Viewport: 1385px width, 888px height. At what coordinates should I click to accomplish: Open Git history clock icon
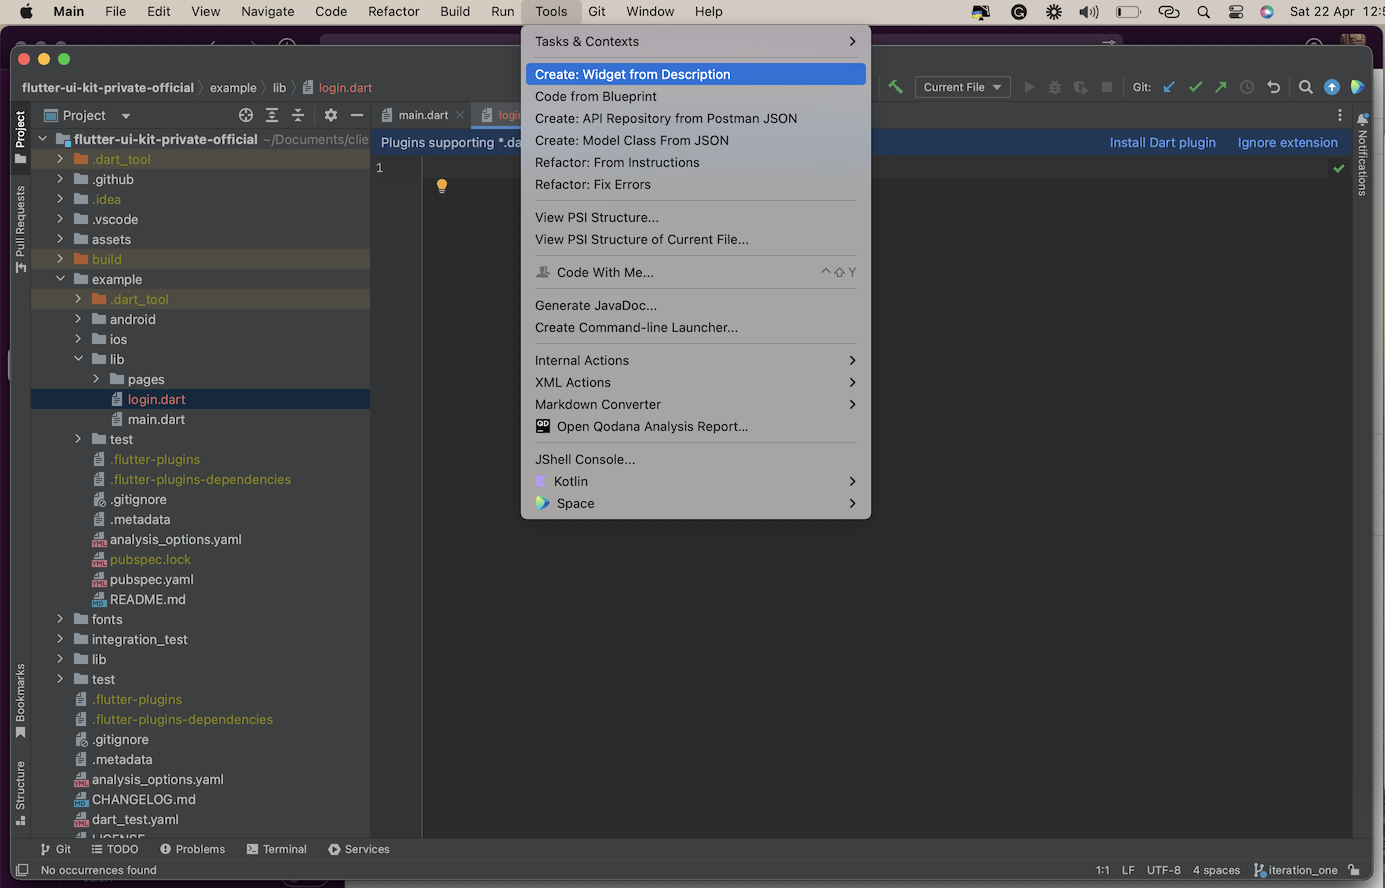(1247, 87)
